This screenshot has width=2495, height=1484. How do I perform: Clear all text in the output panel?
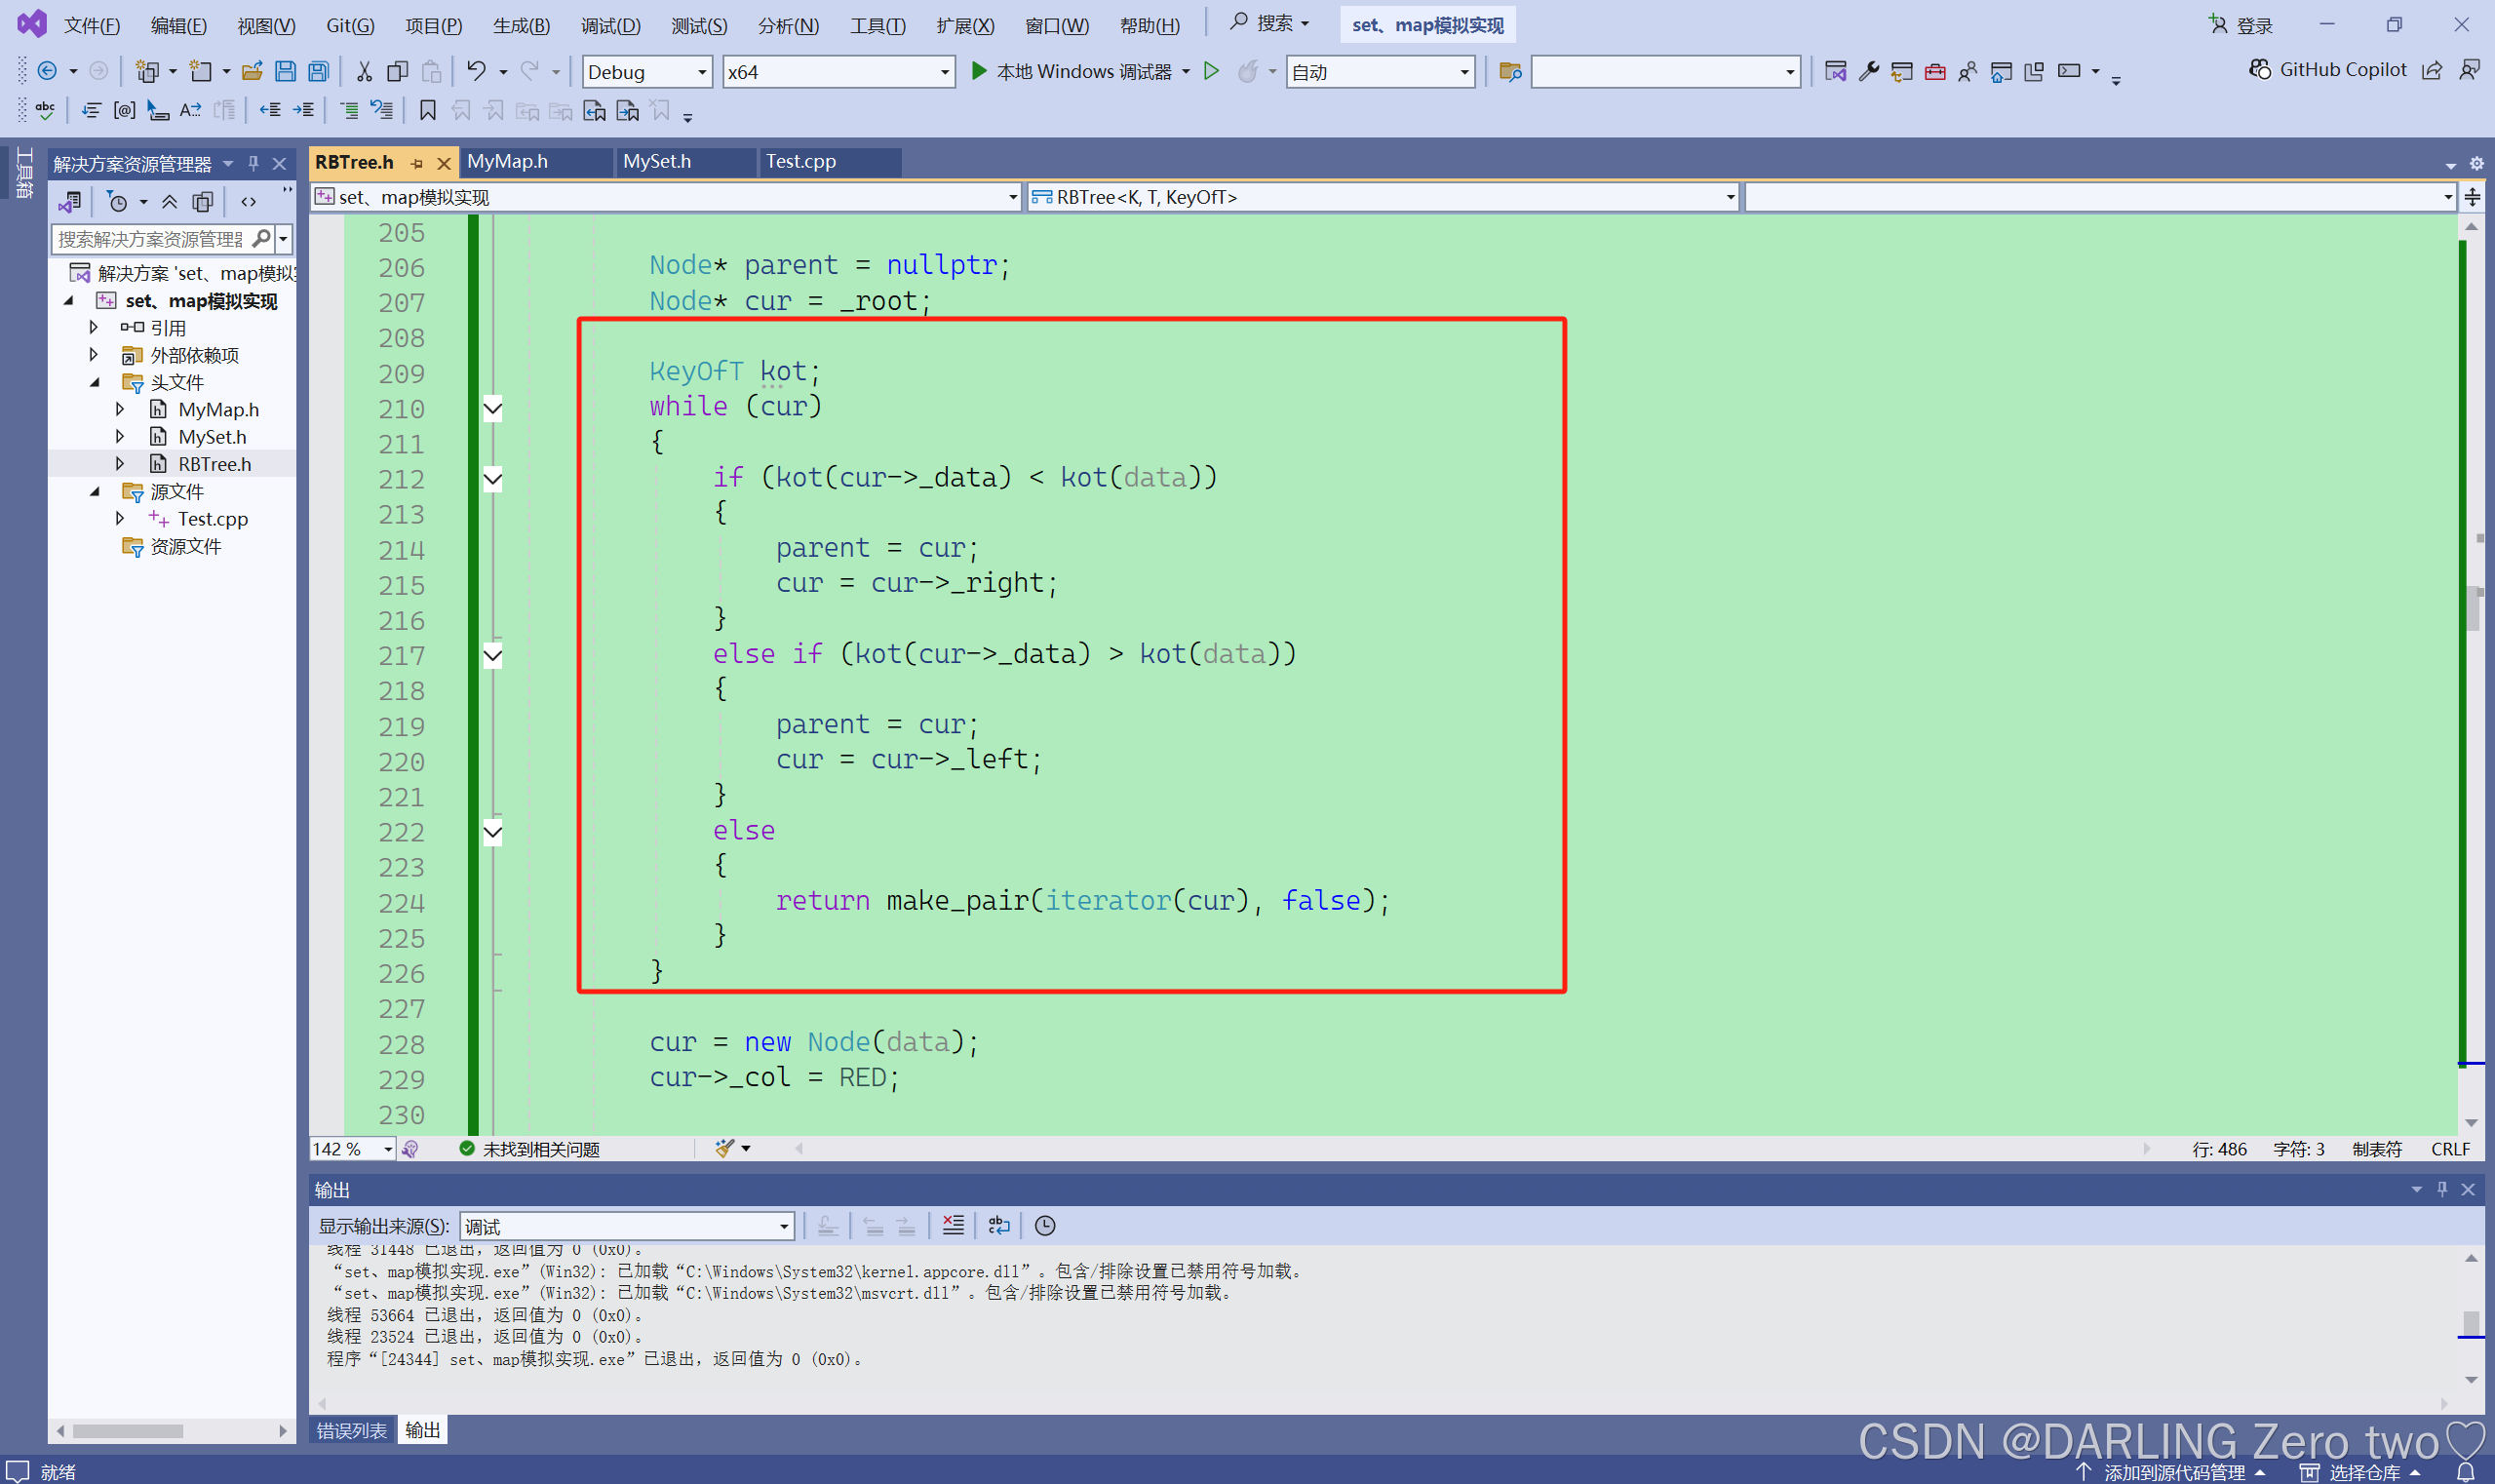(953, 1225)
